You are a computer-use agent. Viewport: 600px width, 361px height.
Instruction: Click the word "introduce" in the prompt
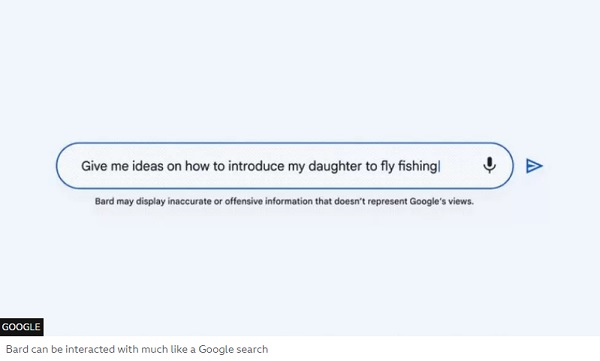pos(253,166)
